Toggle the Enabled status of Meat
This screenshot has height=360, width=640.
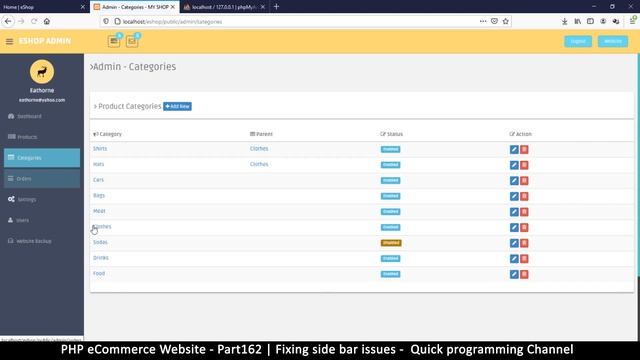coord(390,211)
